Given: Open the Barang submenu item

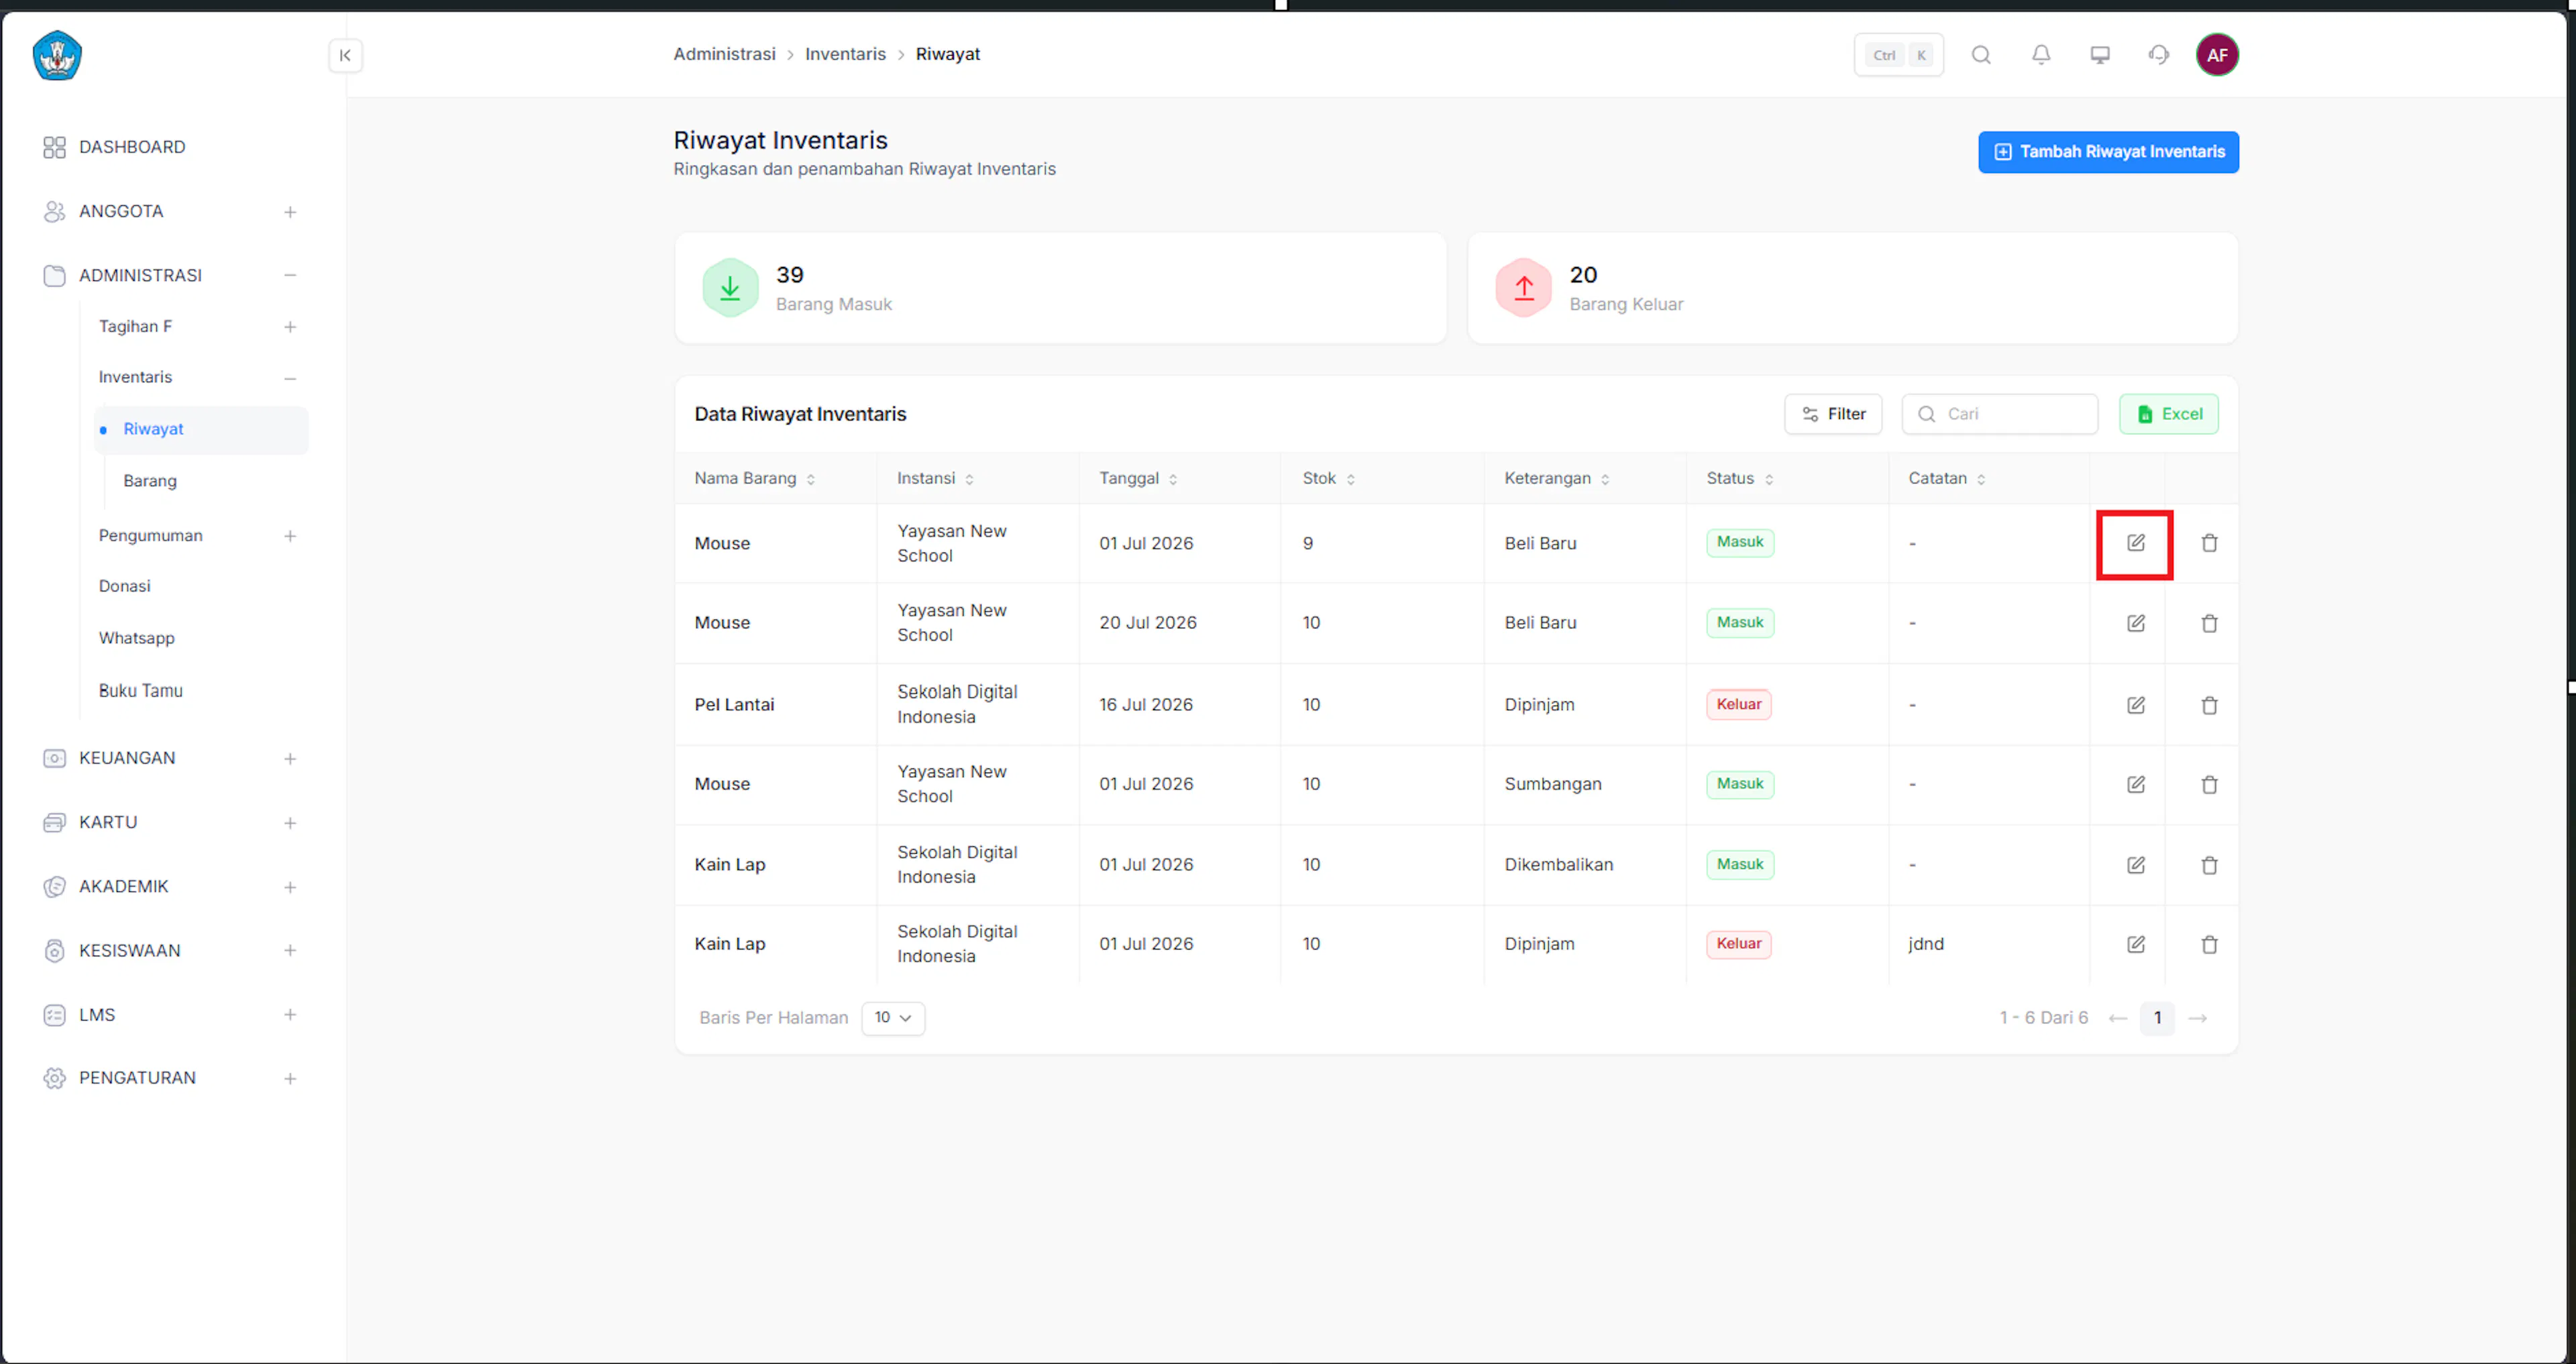Looking at the screenshot, I should (x=150, y=481).
